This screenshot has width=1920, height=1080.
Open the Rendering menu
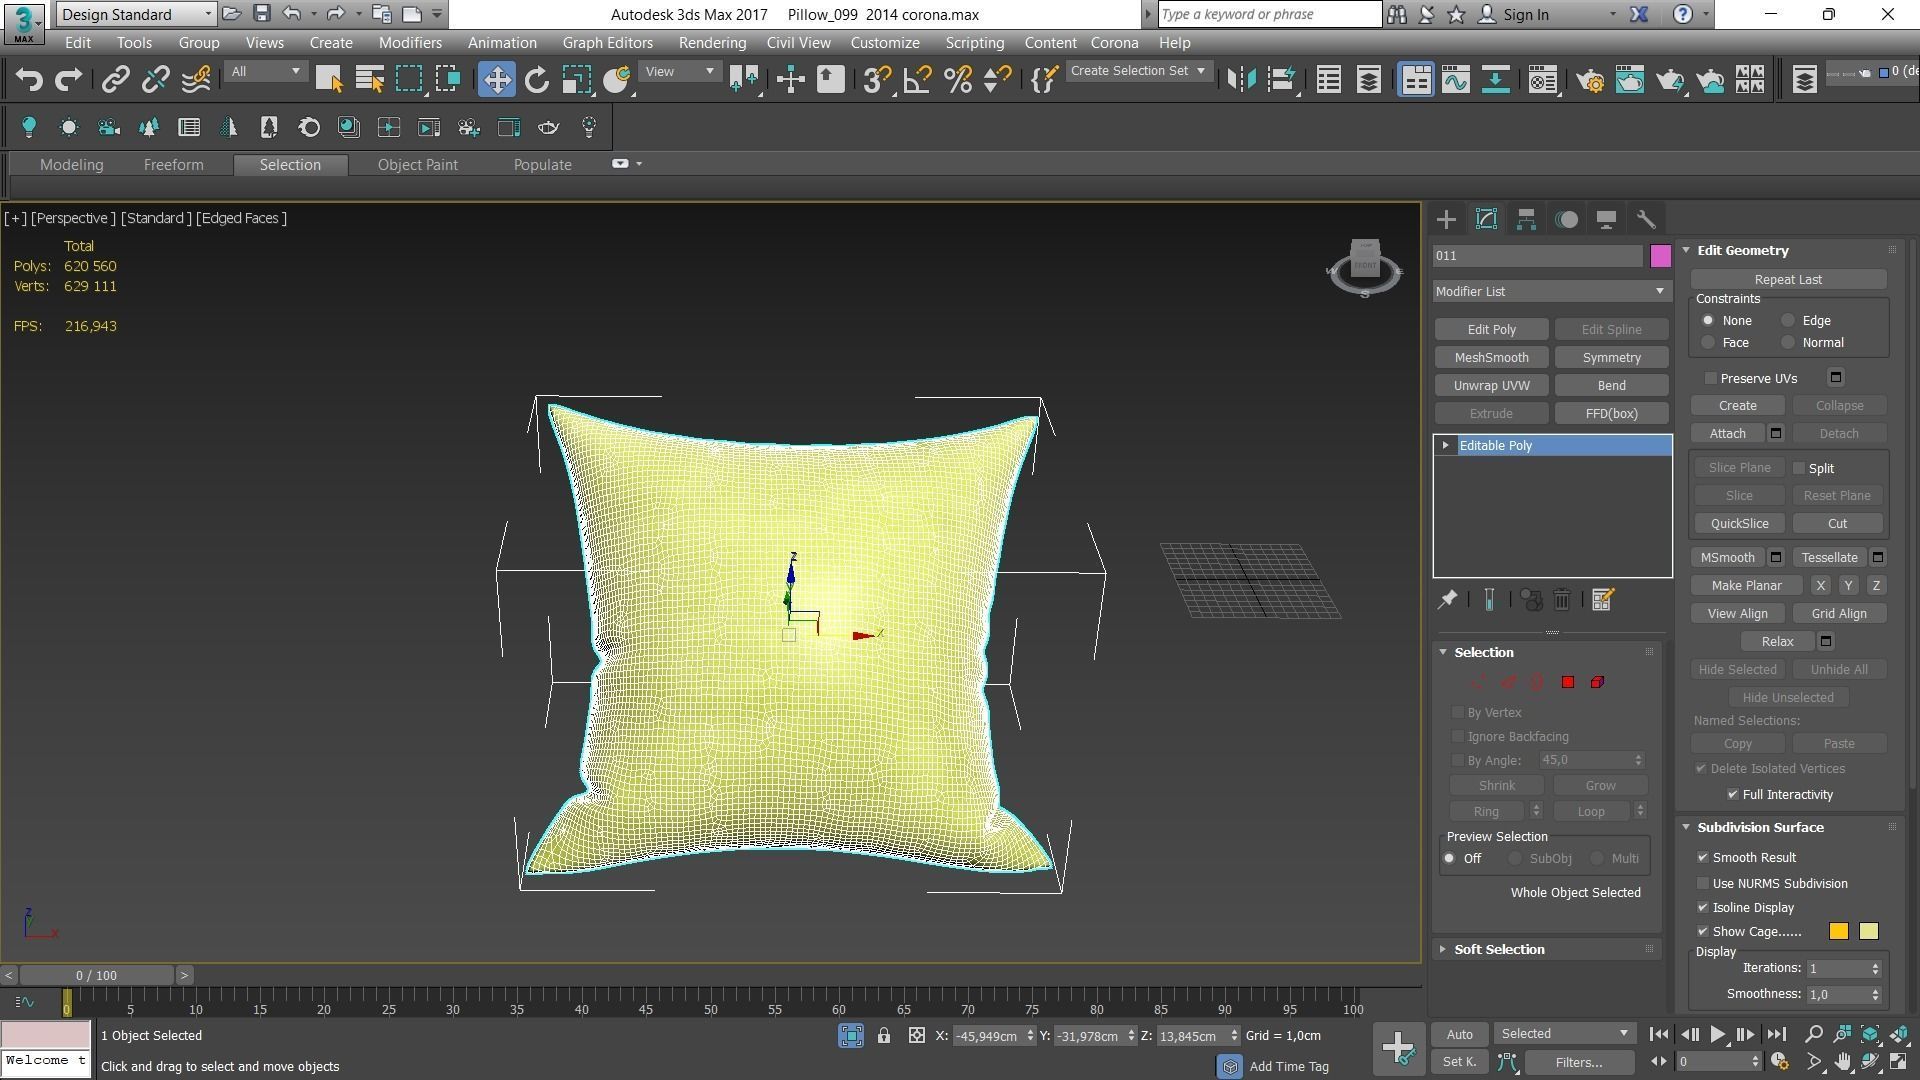point(712,43)
